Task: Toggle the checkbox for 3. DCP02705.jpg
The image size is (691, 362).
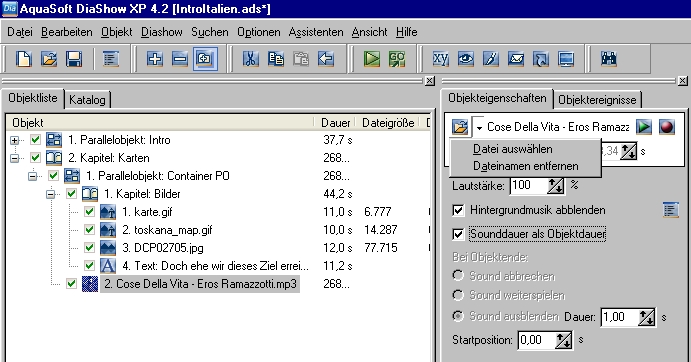Action: pyautogui.click(x=89, y=247)
